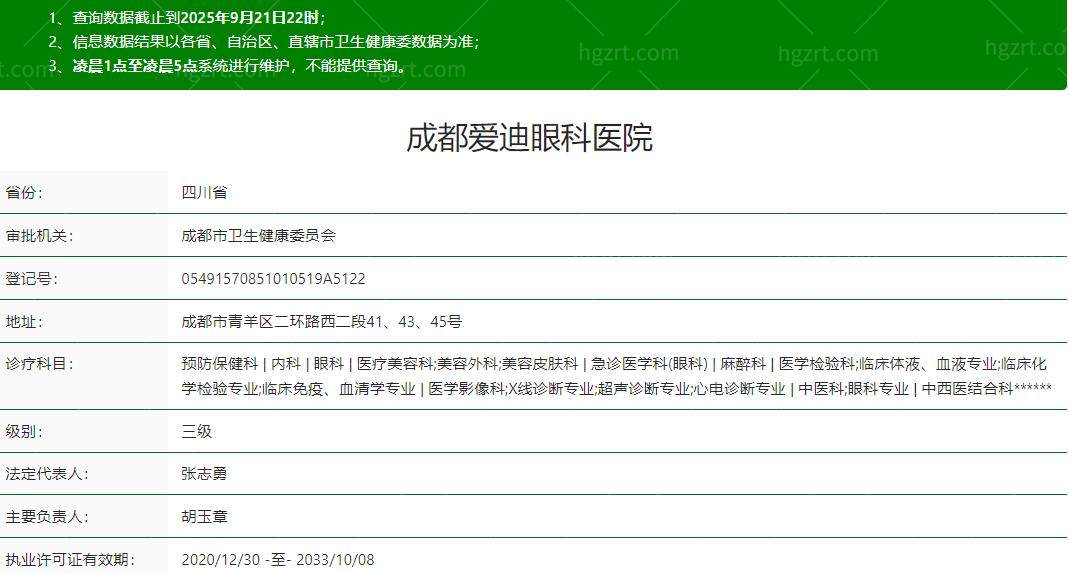Click the departments line starting 学检验专业
The height and width of the screenshot is (573, 1069).
point(616,389)
